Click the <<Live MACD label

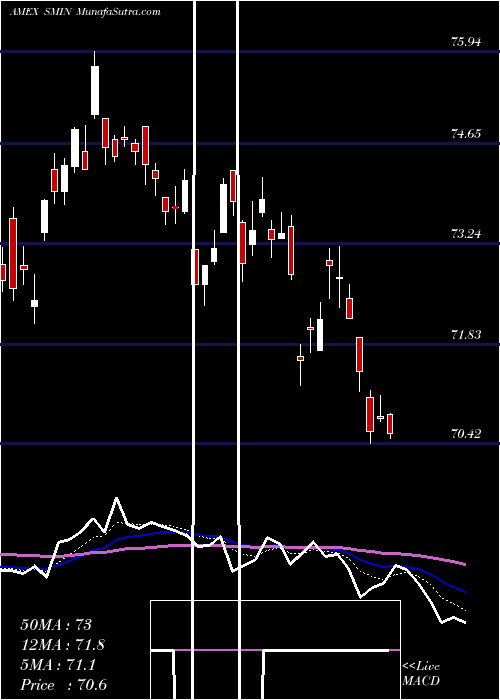421,674
